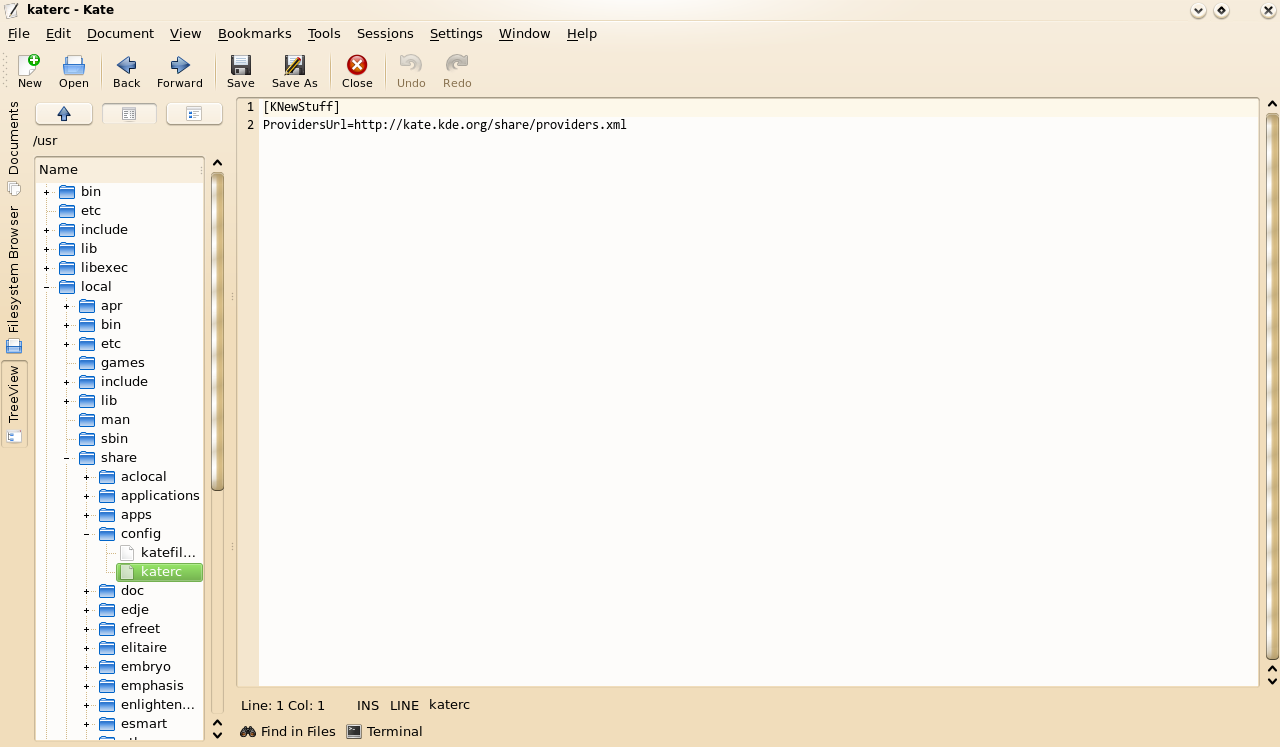This screenshot has height=747, width=1280.
Task: Select the embryo folder
Action: tap(146, 667)
